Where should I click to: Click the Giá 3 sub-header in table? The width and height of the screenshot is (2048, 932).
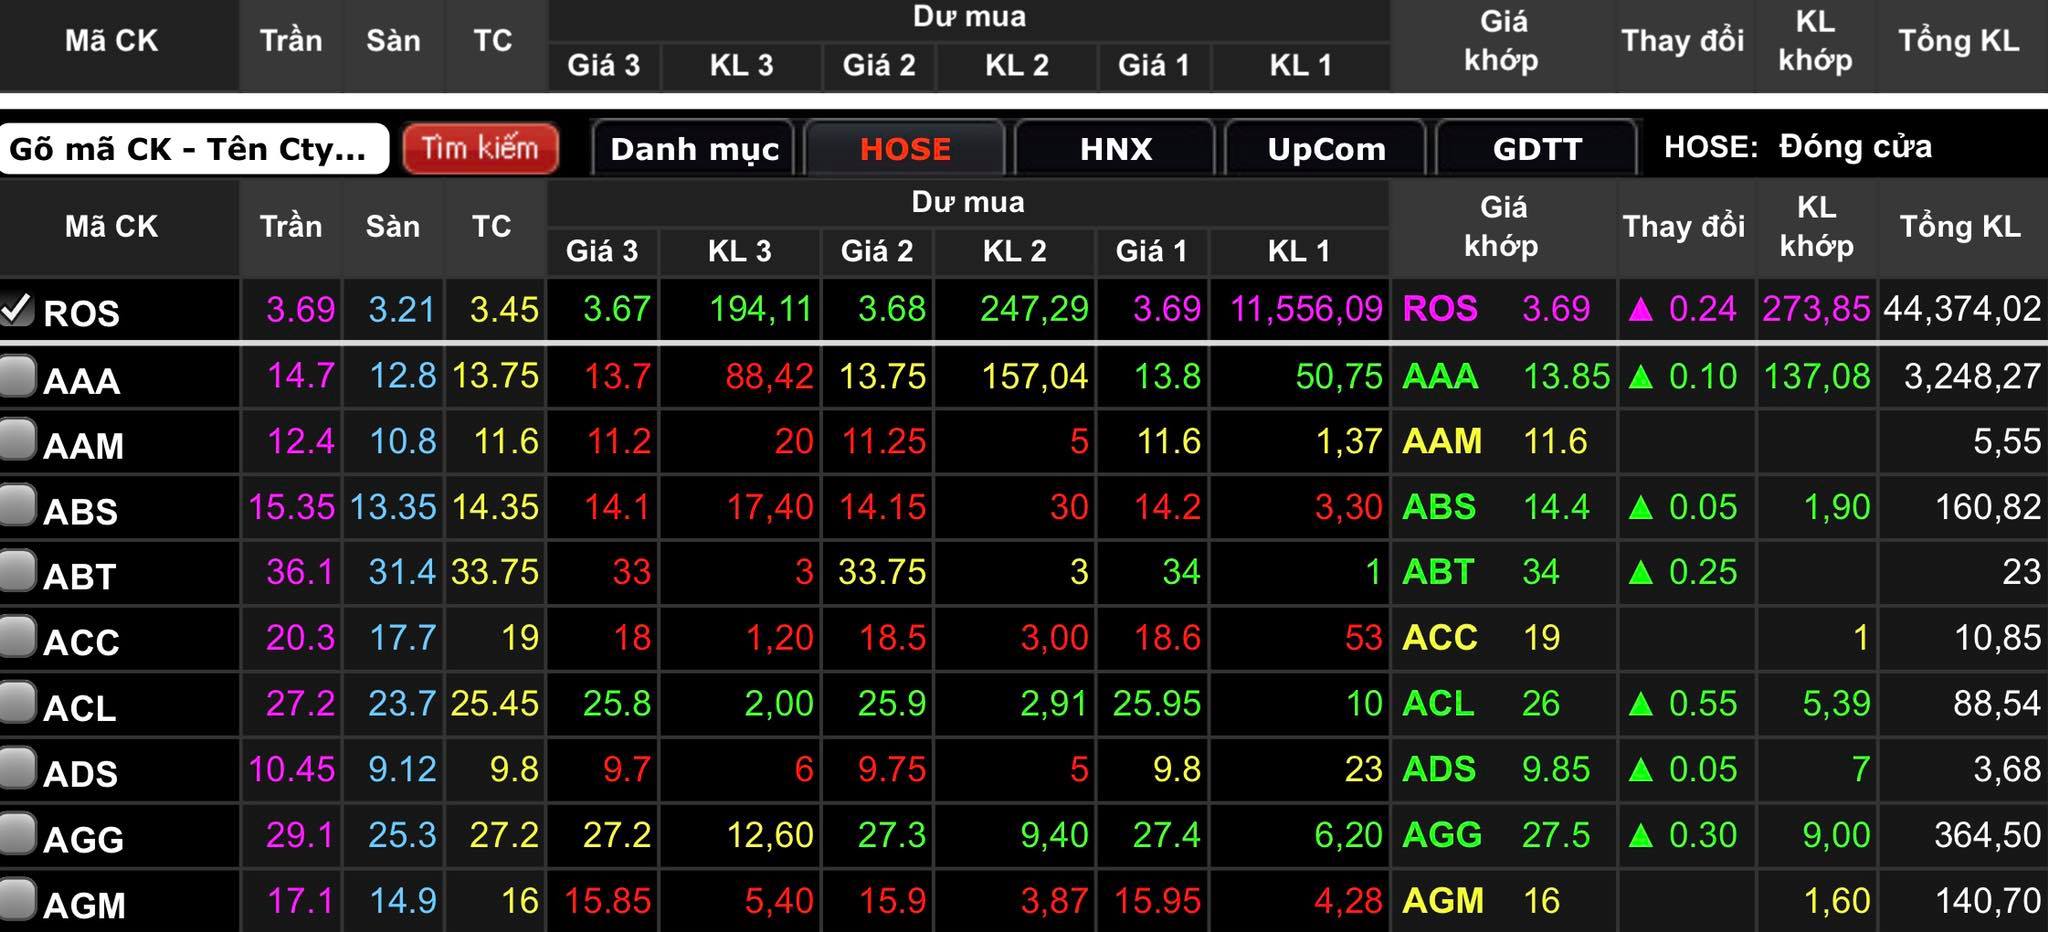(602, 251)
